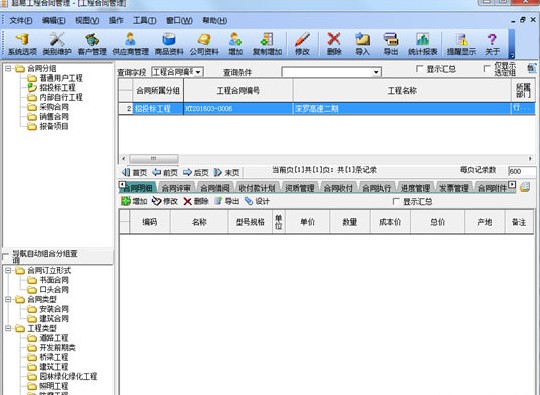Collapse the 合同类型 tree node
This screenshot has height=395, width=540.
point(8,300)
